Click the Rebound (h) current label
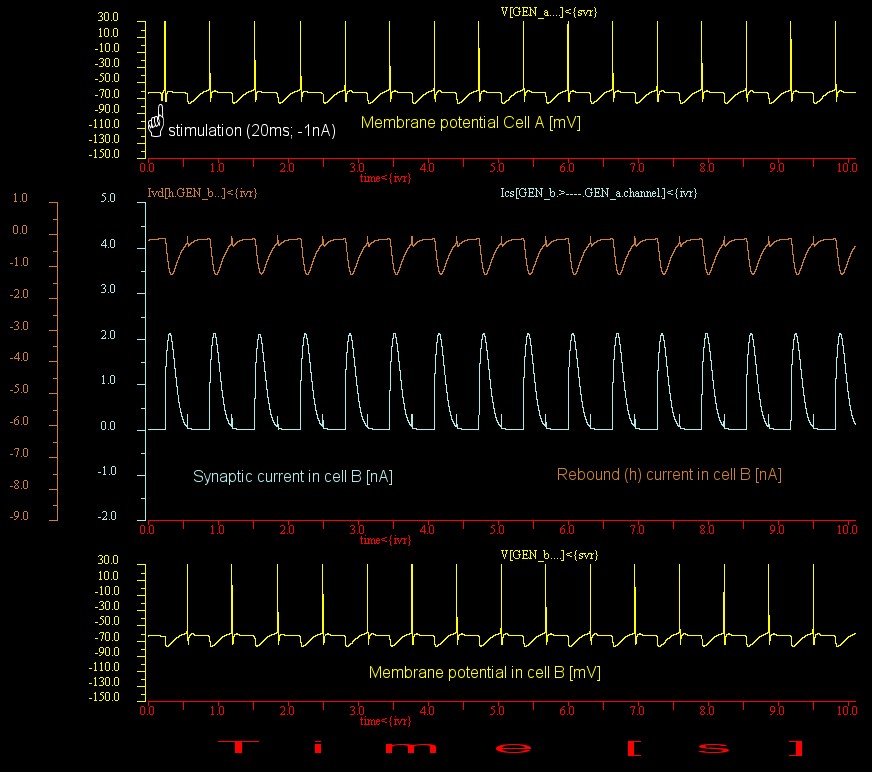Screen dimensions: 872x772 (x=668, y=475)
